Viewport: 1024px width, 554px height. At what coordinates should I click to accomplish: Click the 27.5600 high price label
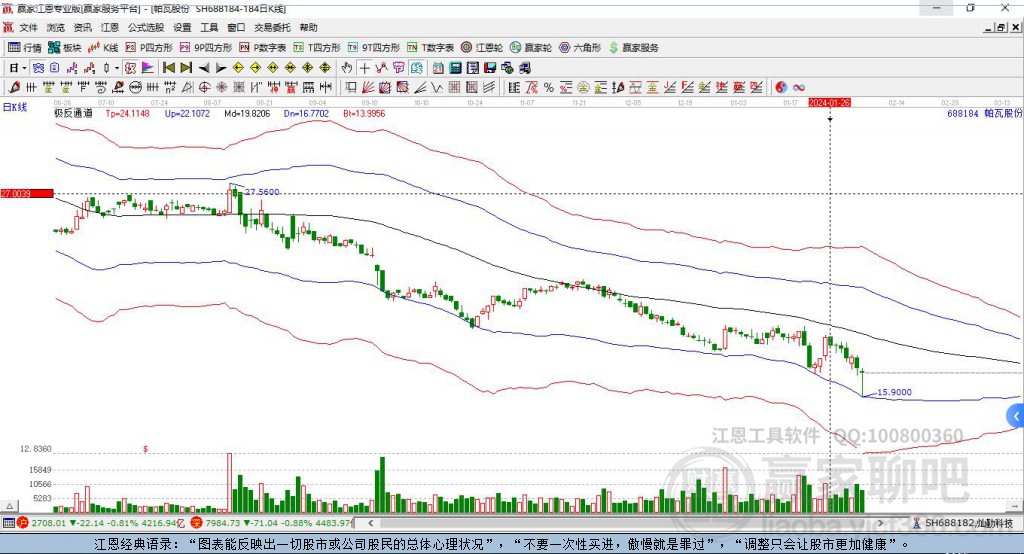point(262,191)
